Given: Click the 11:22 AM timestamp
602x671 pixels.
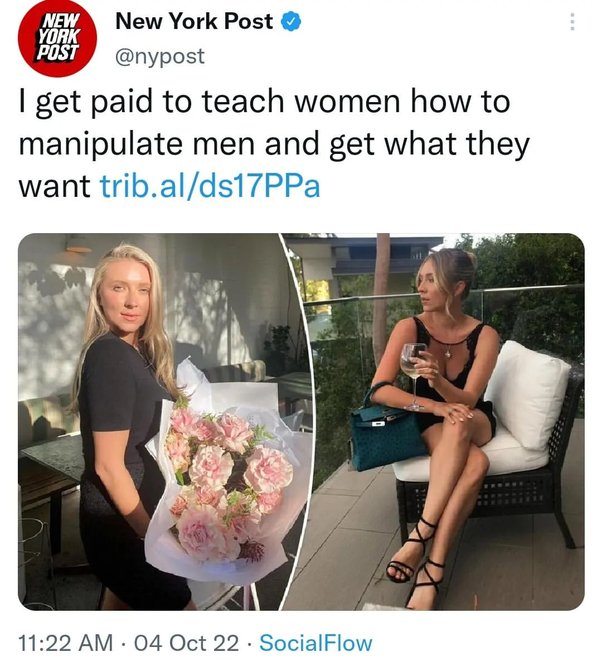Looking at the screenshot, I should 66,643.
